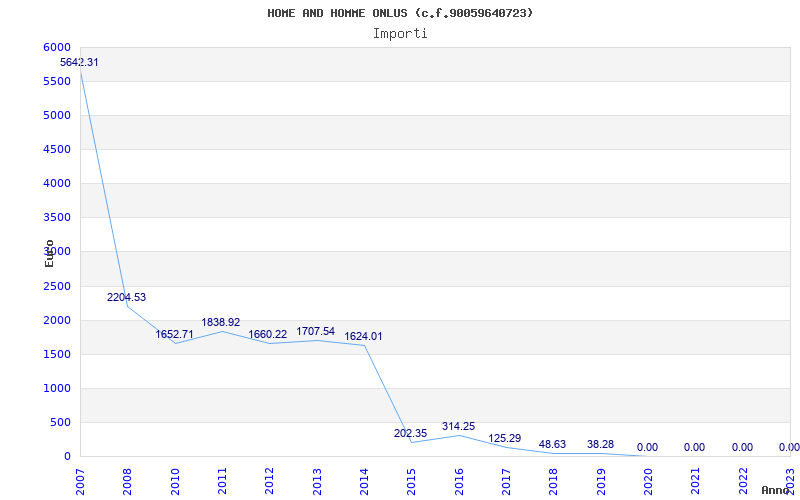This screenshot has height=500, width=800.
Task: Click the 202.35 data label
Action: (x=410, y=433)
